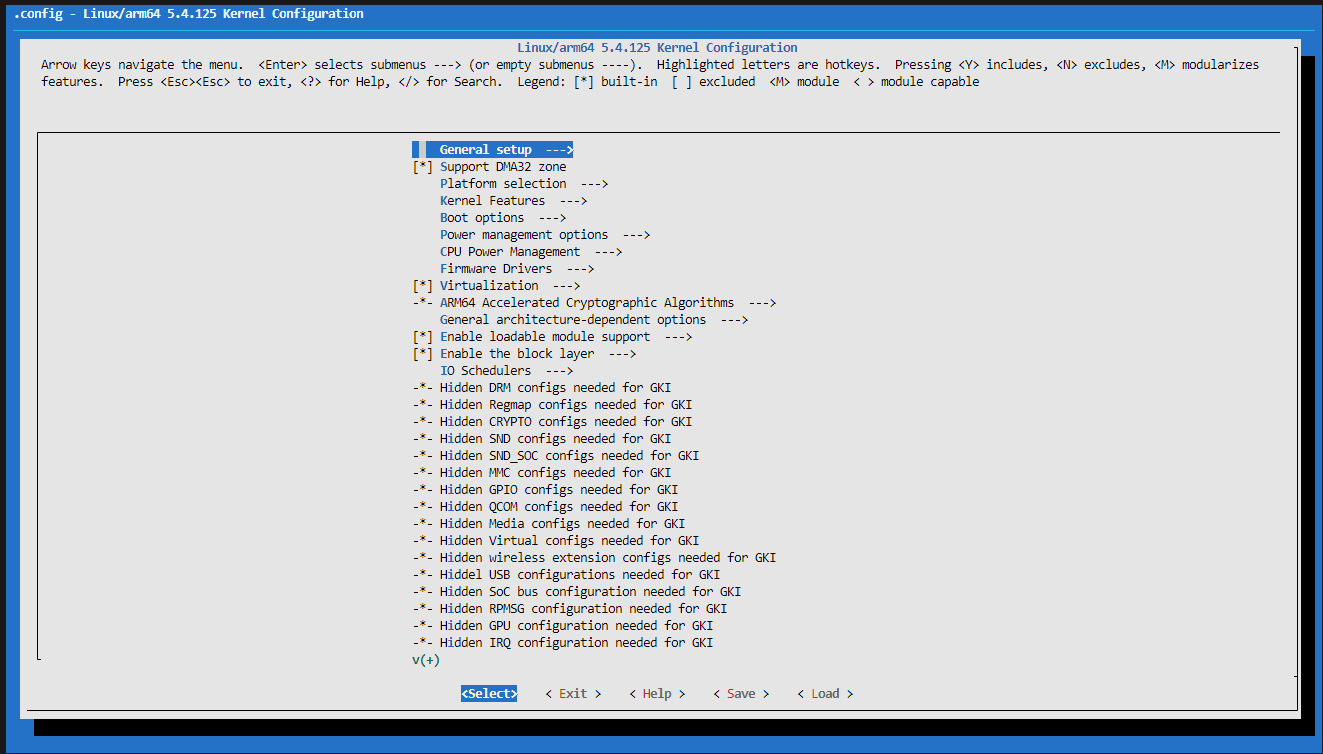Select Hidden GPU configuration needed for GKI
The height and width of the screenshot is (754, 1323).
(562, 626)
